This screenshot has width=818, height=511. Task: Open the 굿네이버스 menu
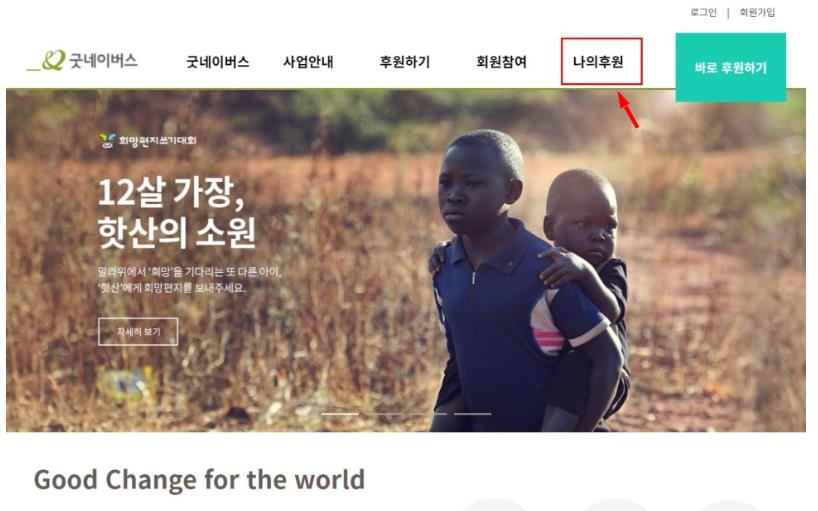tap(218, 62)
